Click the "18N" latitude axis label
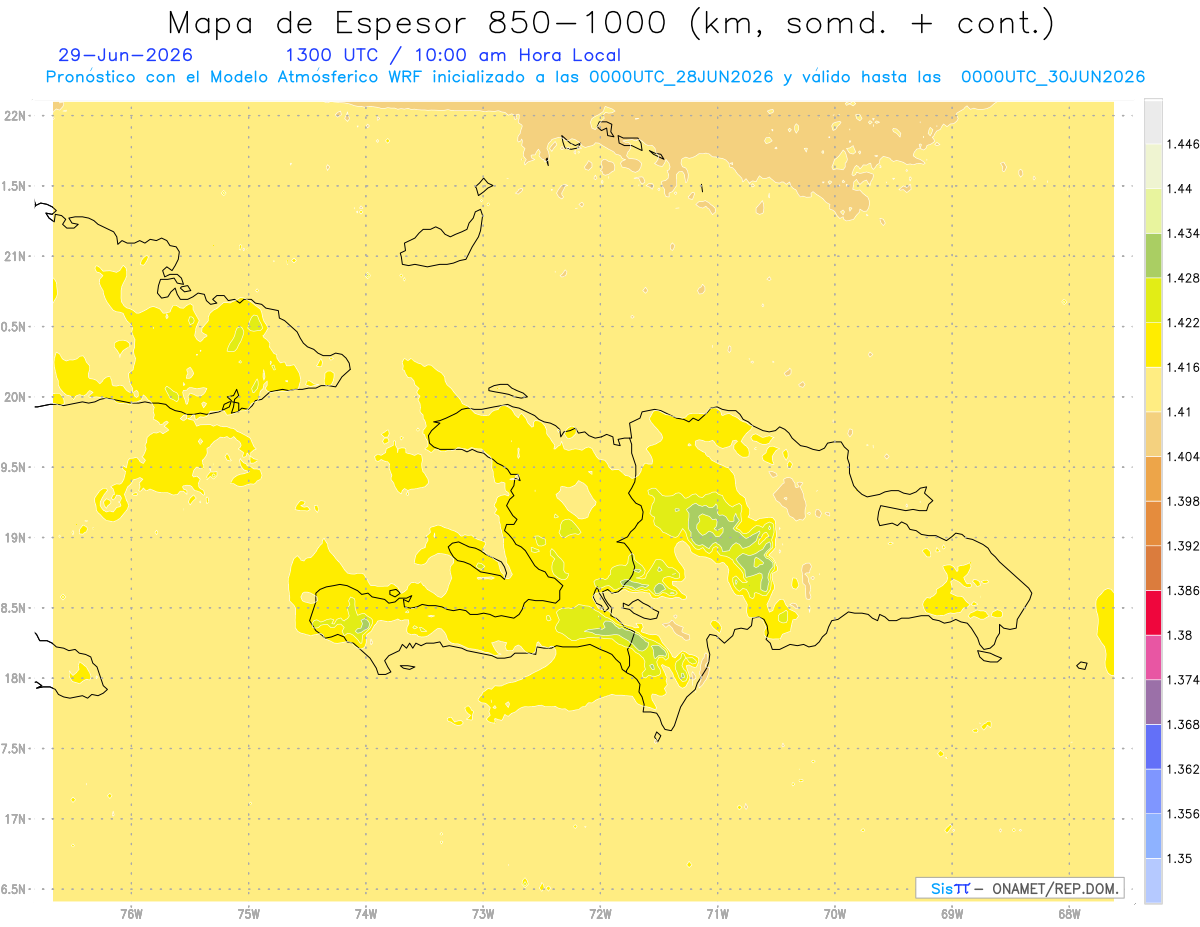The height and width of the screenshot is (927, 1200). pos(17,679)
